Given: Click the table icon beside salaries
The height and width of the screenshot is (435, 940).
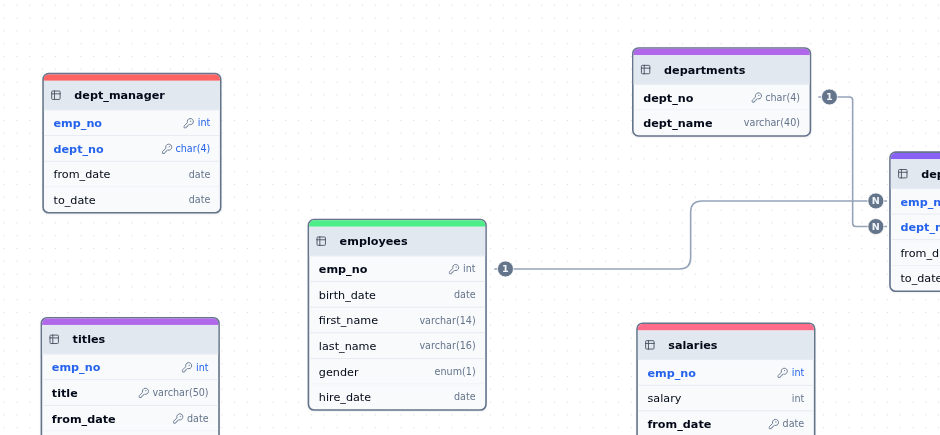Looking at the screenshot, I should (x=650, y=345).
